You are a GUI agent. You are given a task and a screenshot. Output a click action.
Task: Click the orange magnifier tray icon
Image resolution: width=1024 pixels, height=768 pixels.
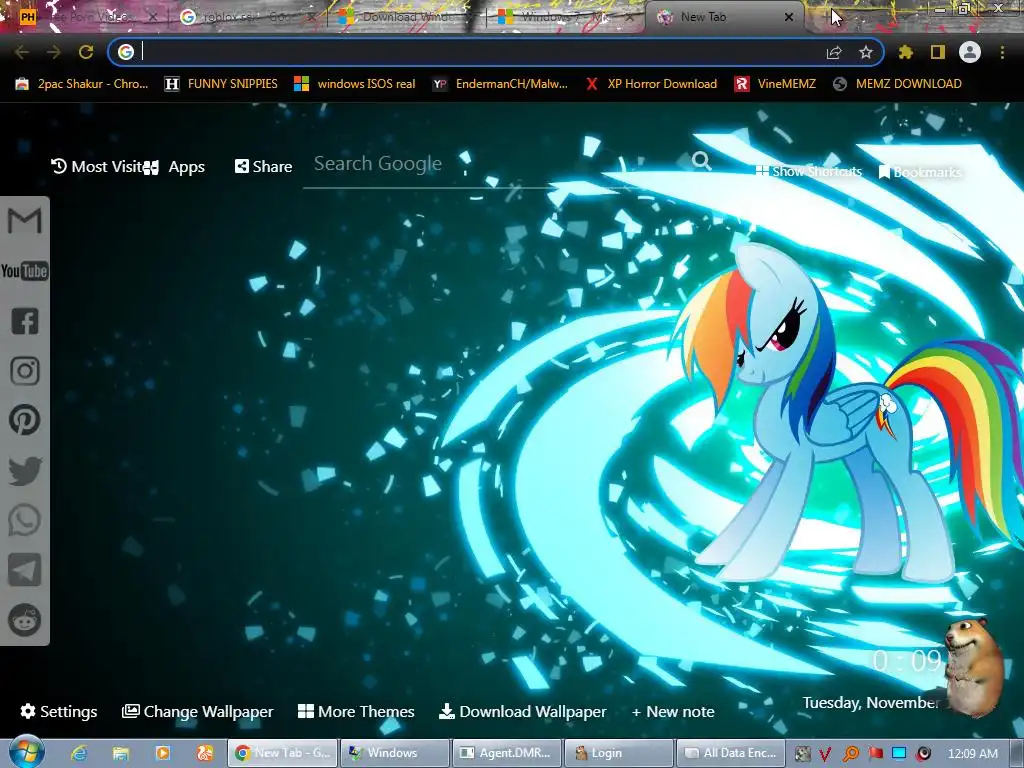850,754
